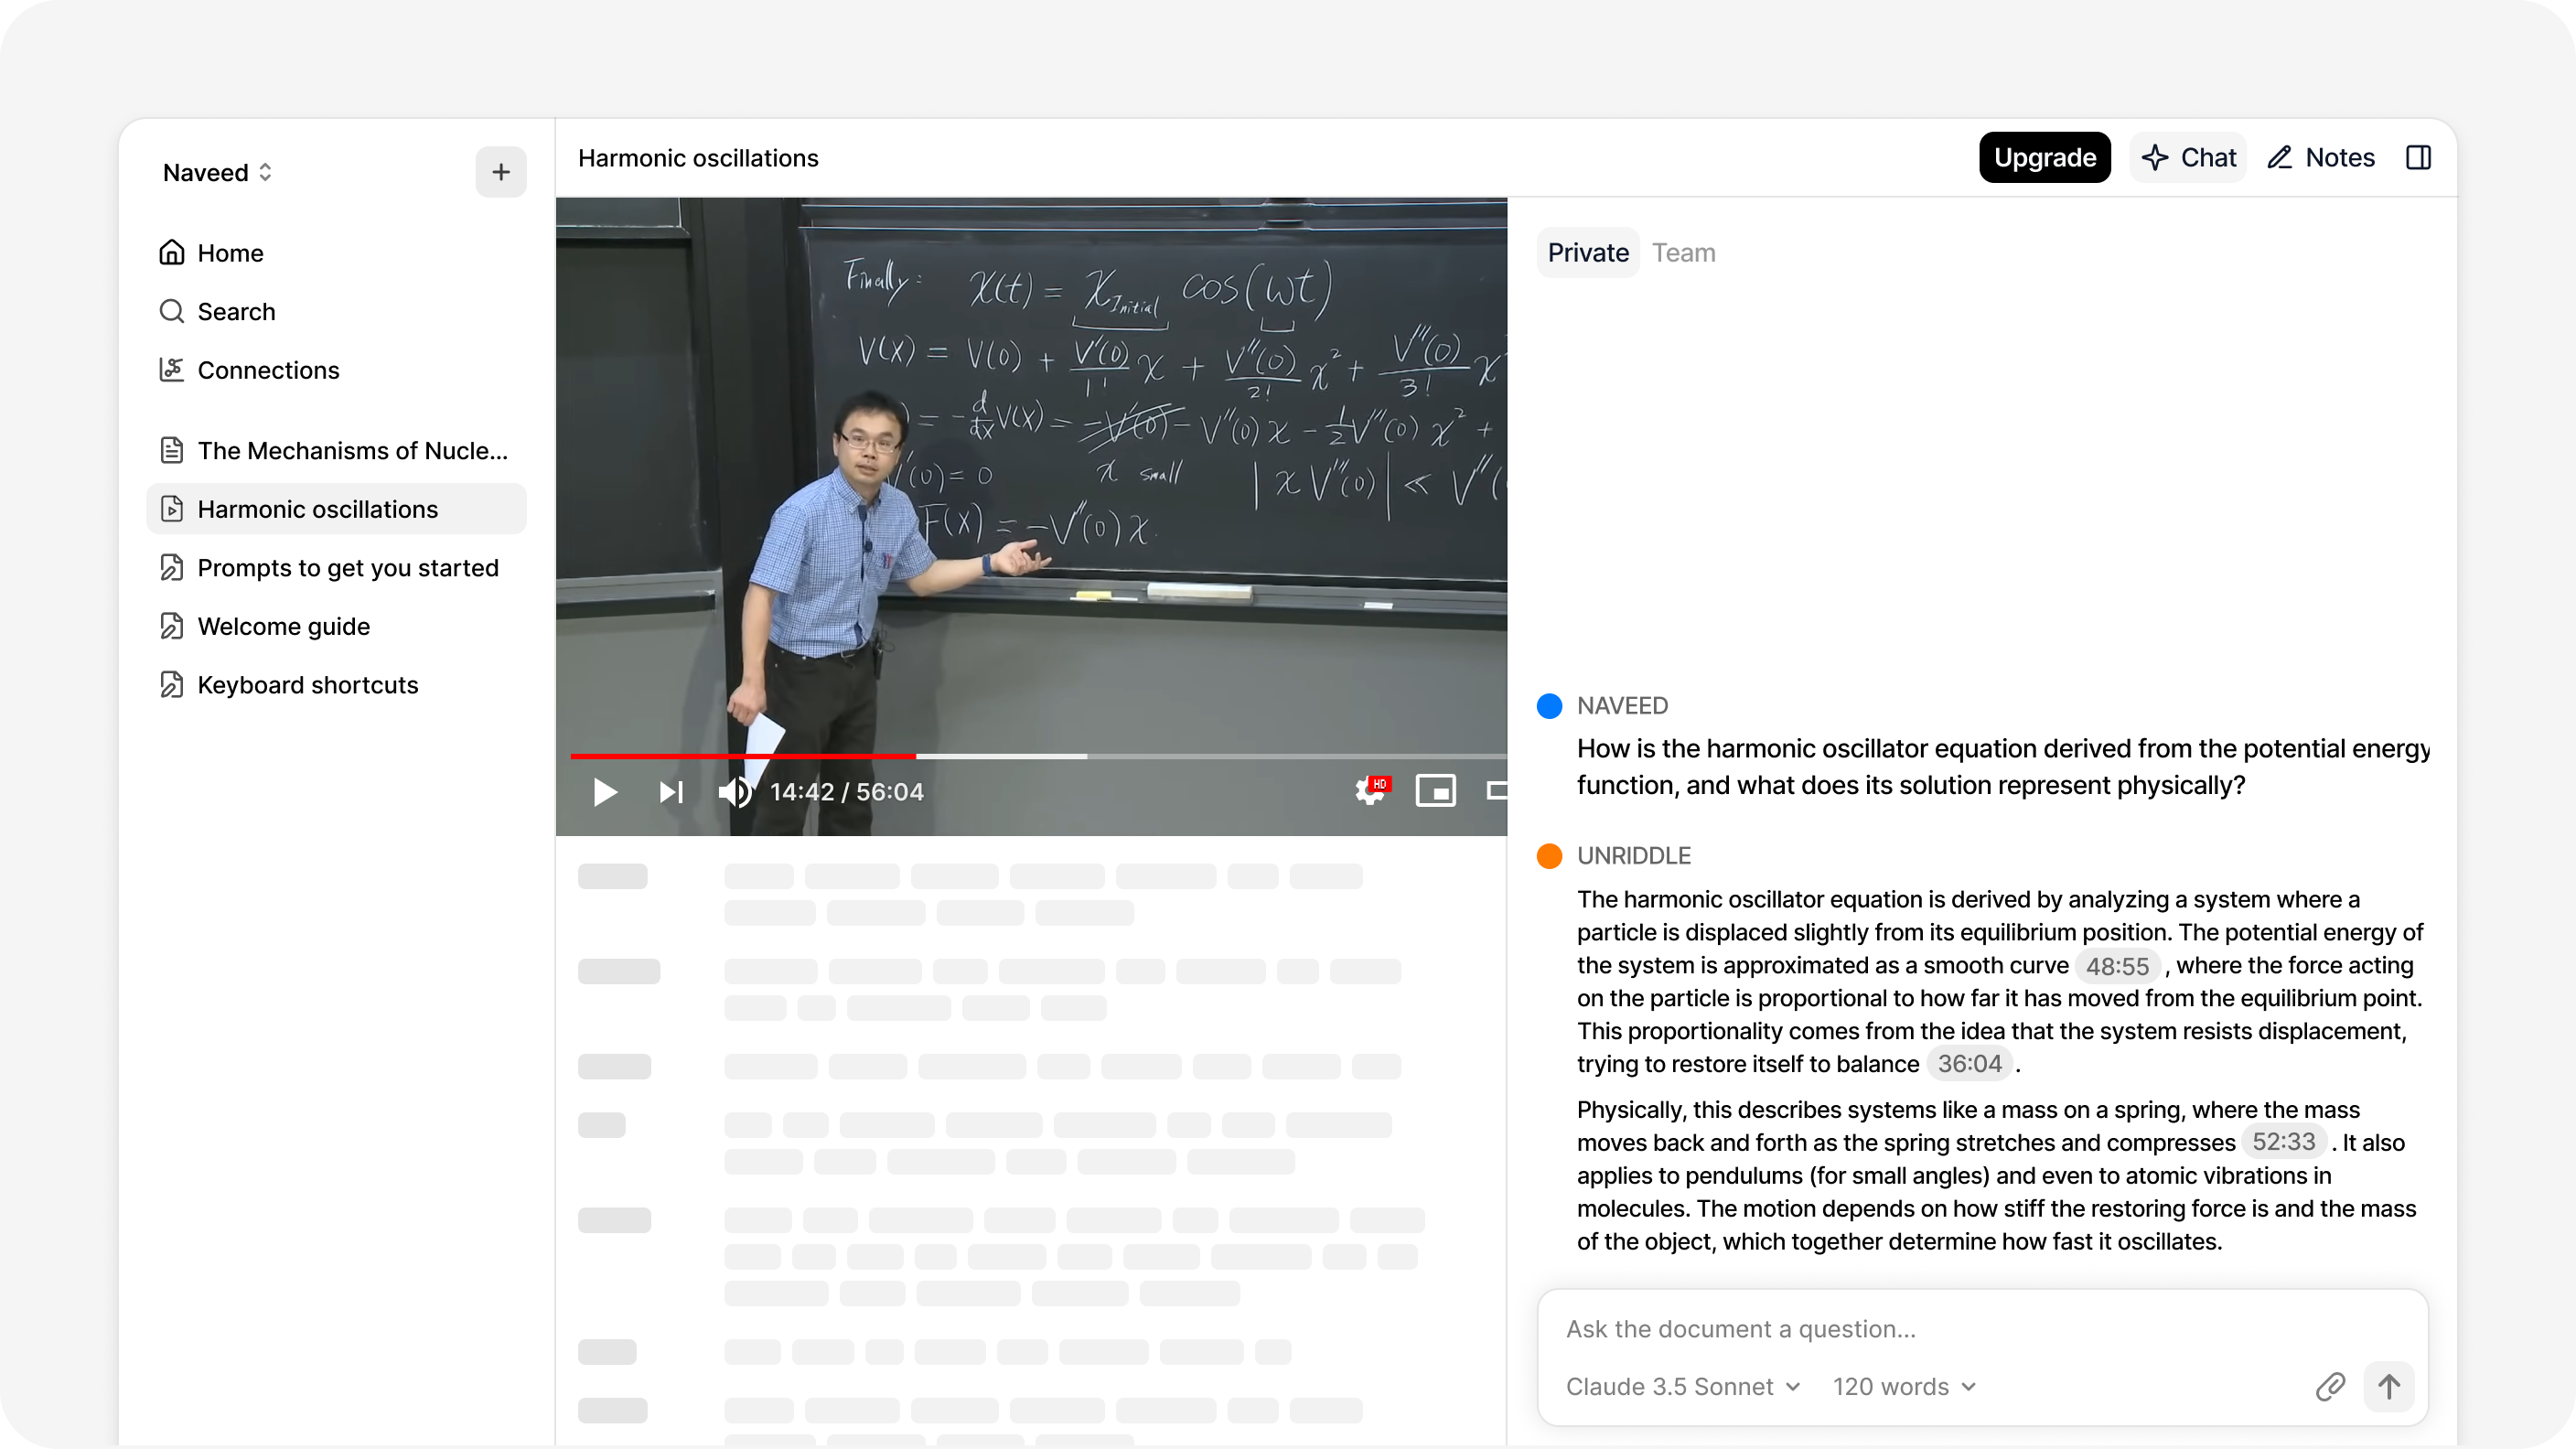Toggle the side panel layout icon
This screenshot has height=1449, width=2576.
pos(2417,157)
